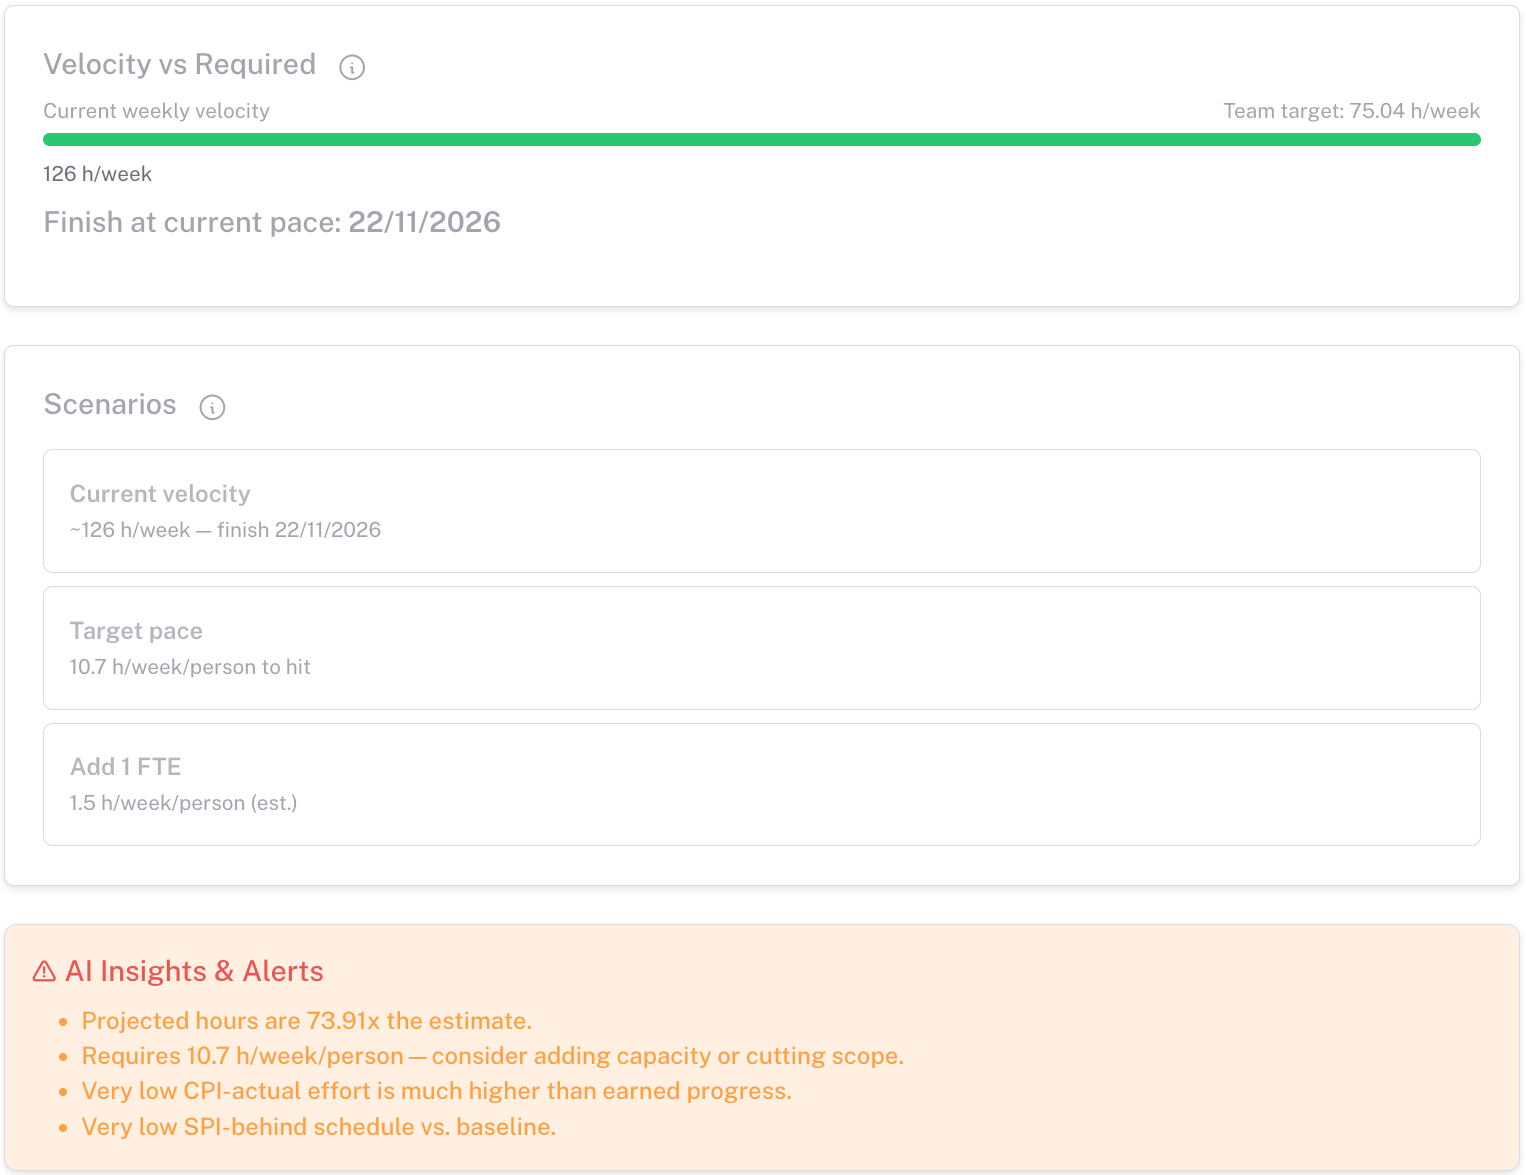Viewport: 1526px width, 1175px height.
Task: Click the Velocity vs Required heading
Action: (180, 65)
